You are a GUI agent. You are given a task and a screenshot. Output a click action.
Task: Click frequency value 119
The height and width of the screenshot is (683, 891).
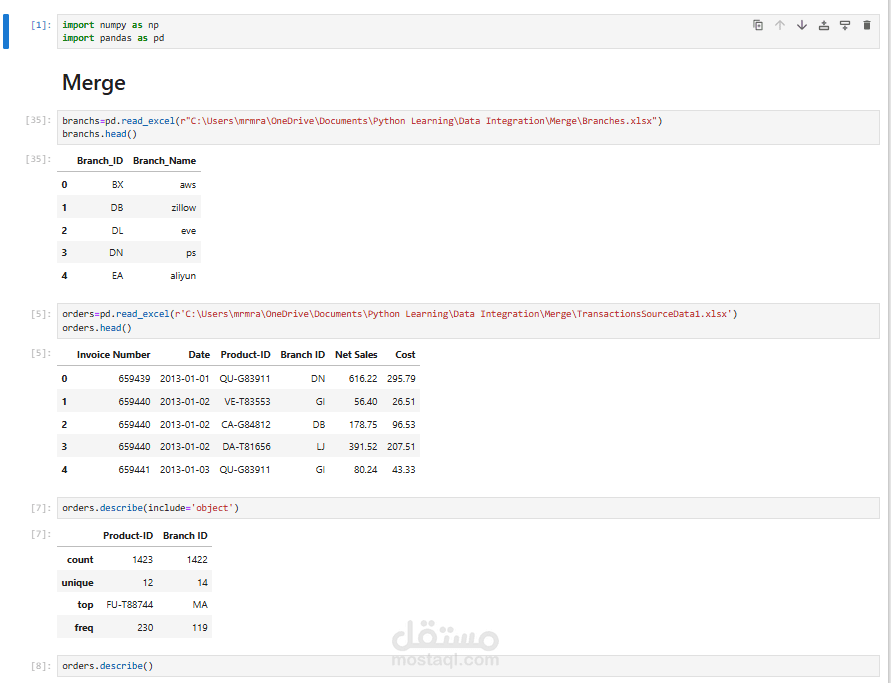199,627
